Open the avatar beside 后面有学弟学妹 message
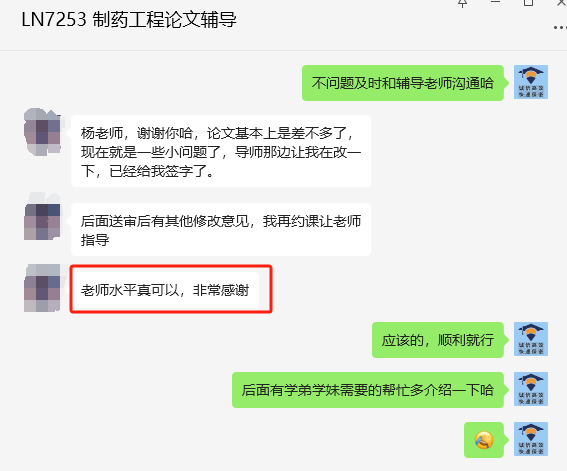 (x=531, y=389)
